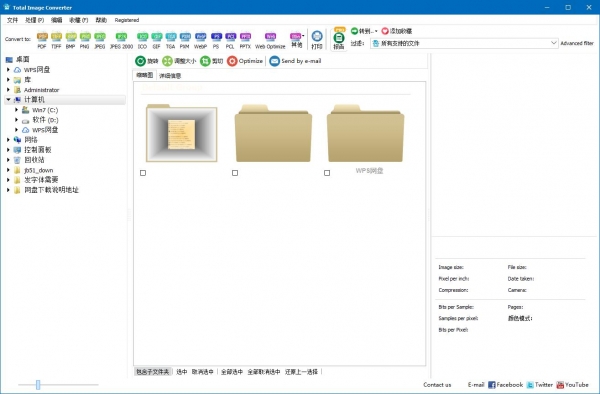Select BMP as output format

pos(70,40)
